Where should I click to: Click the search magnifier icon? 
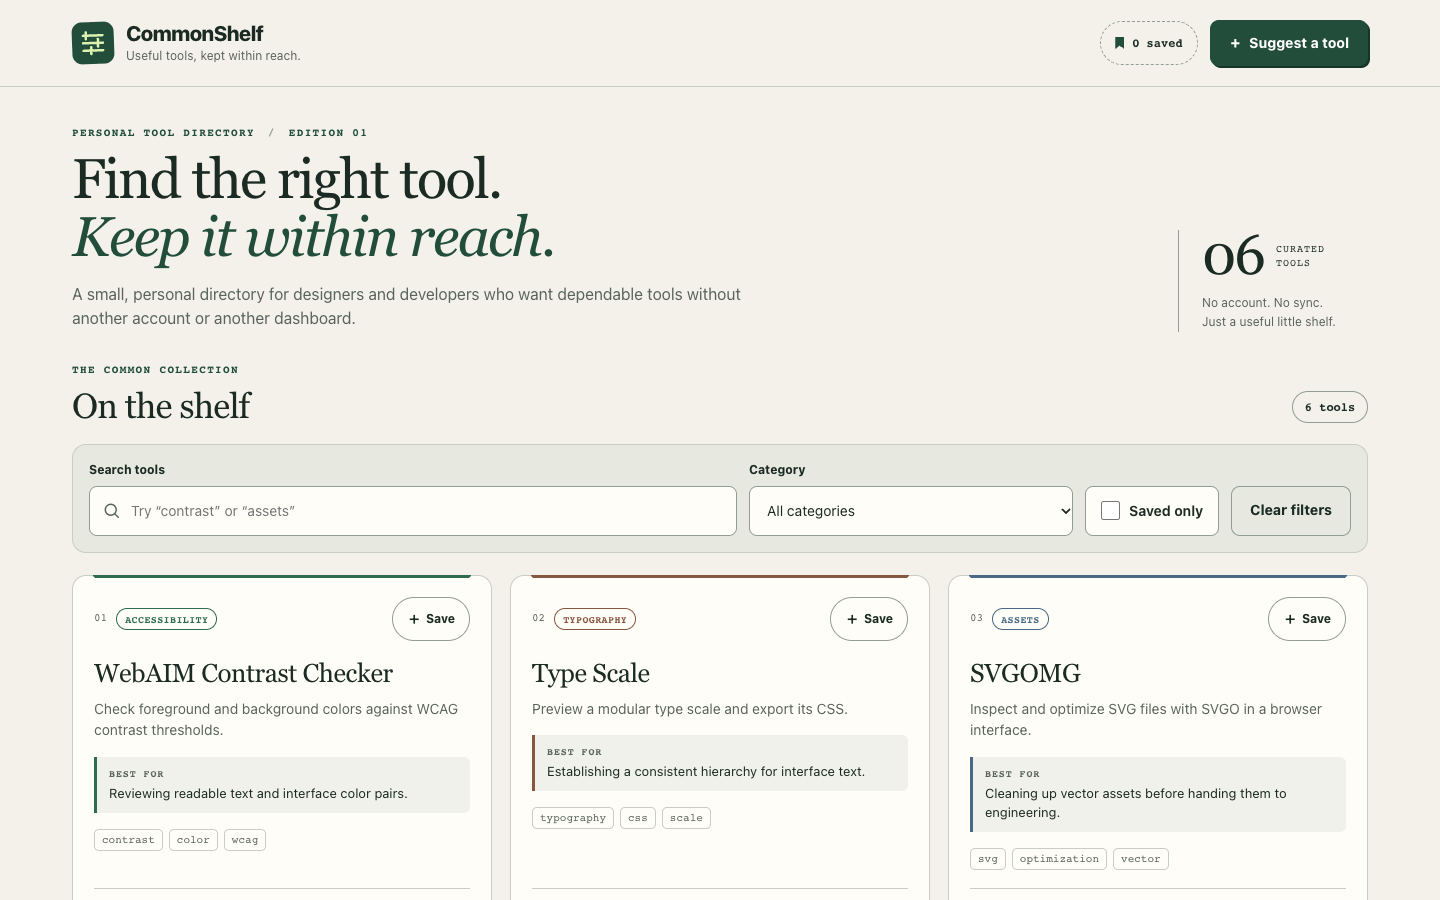[x=112, y=511]
